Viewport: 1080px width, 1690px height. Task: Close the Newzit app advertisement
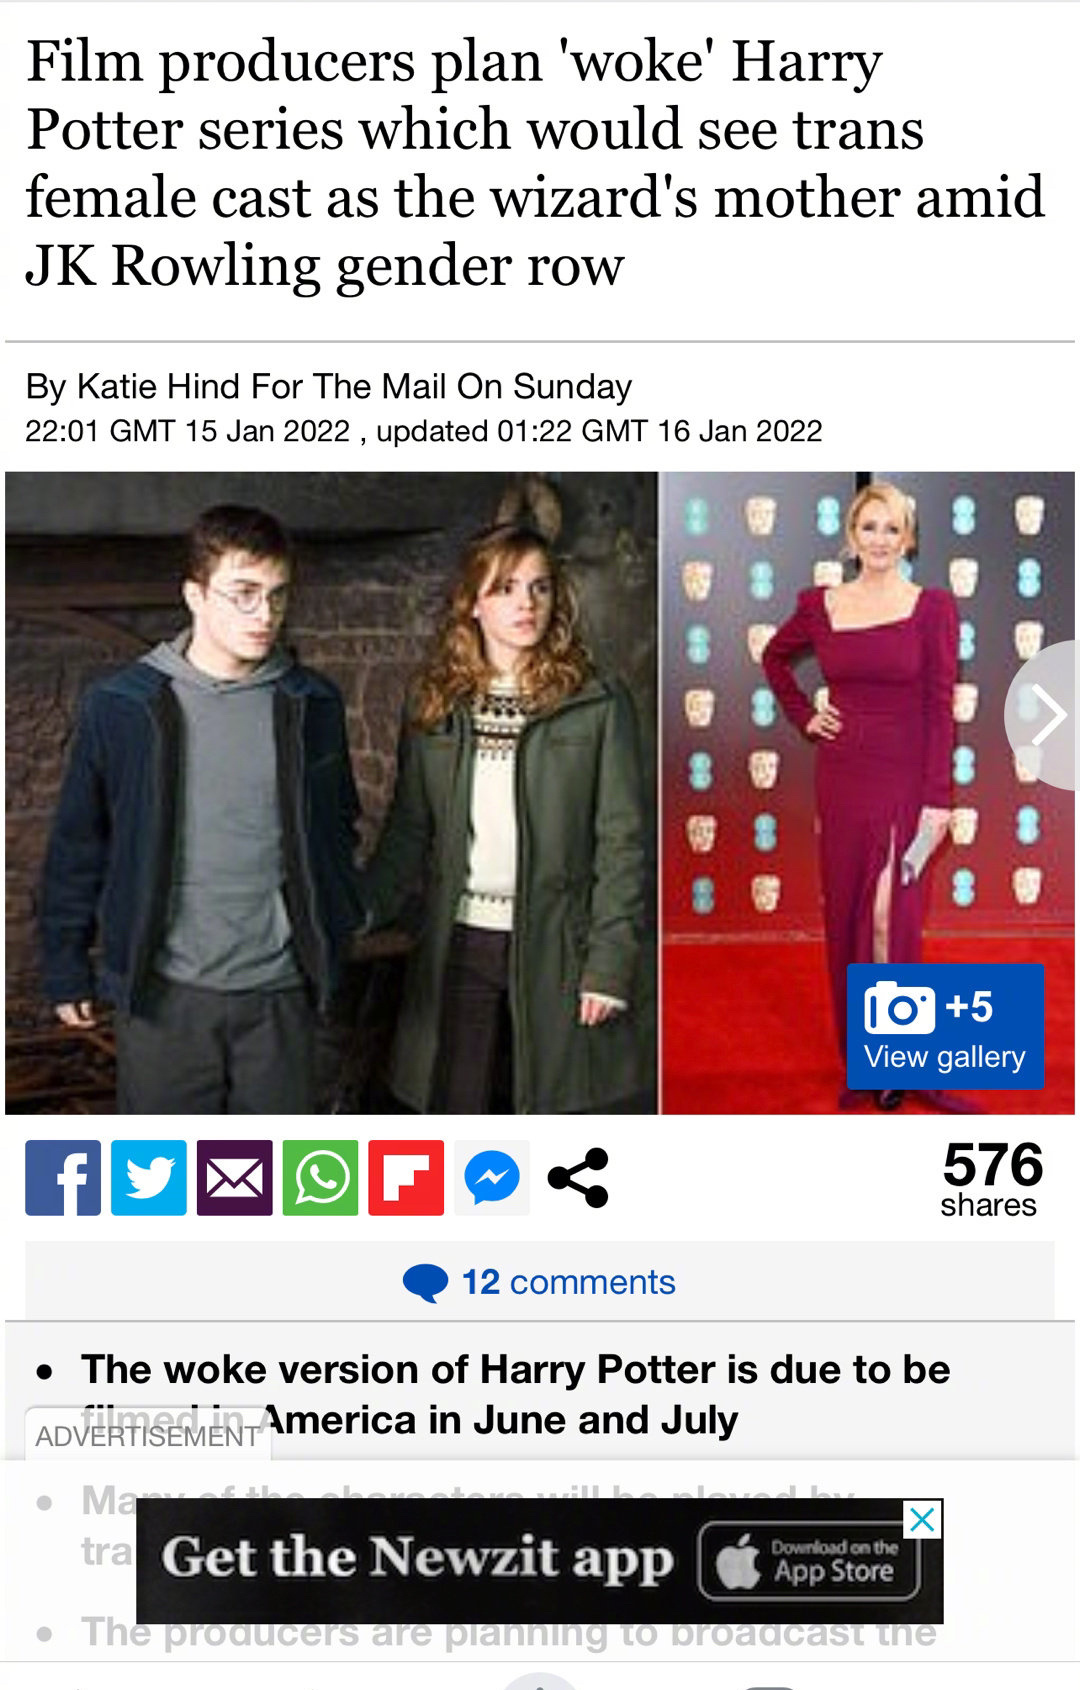[922, 1520]
